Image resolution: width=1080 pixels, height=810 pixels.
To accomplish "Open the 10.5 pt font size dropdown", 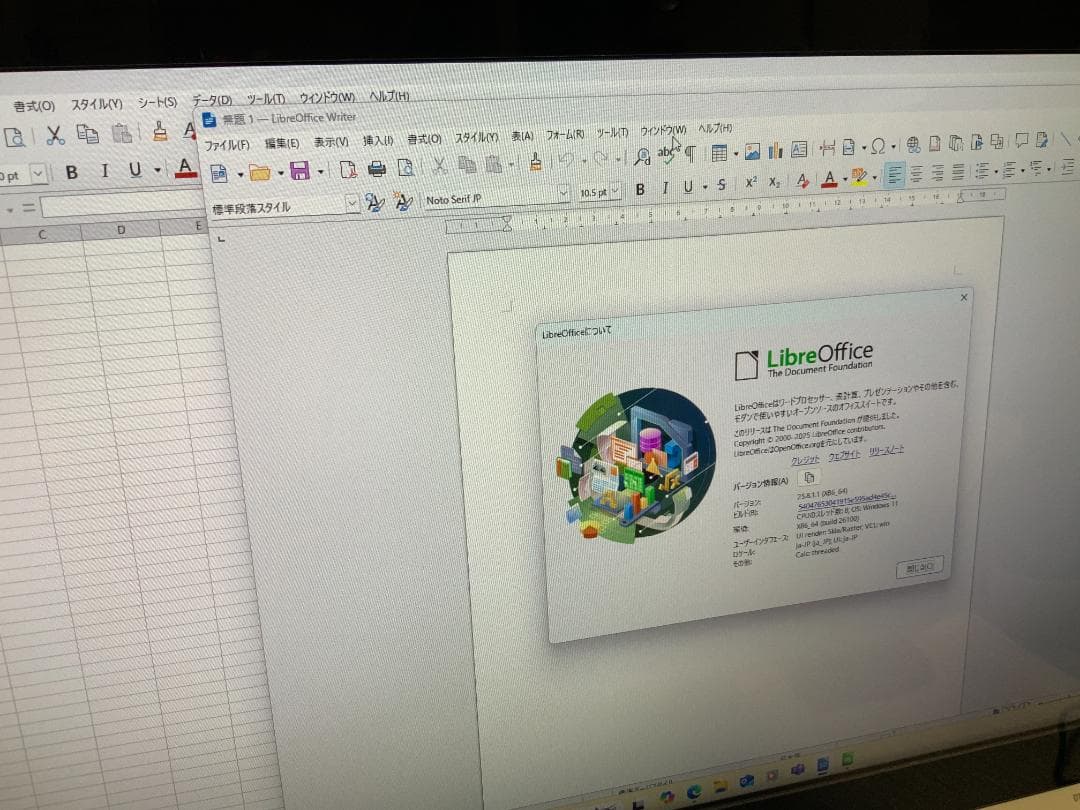I will pyautogui.click(x=615, y=190).
